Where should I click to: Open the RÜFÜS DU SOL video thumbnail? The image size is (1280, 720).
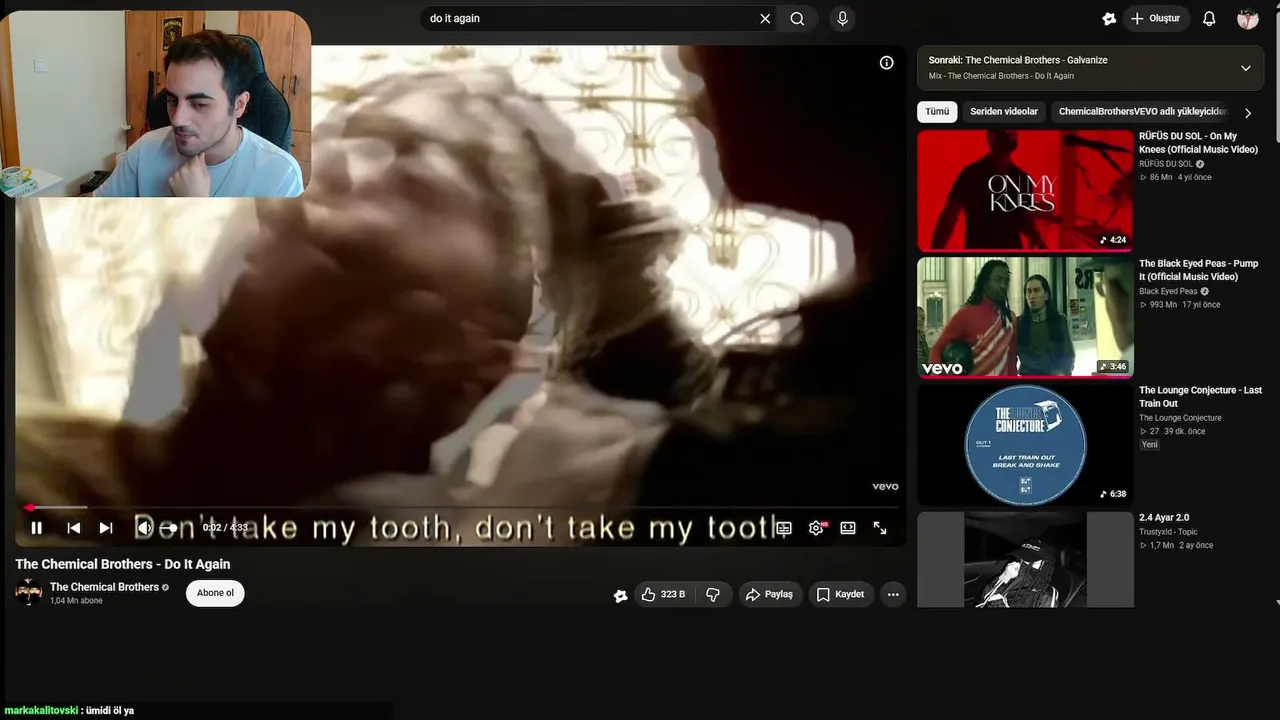tap(1025, 190)
